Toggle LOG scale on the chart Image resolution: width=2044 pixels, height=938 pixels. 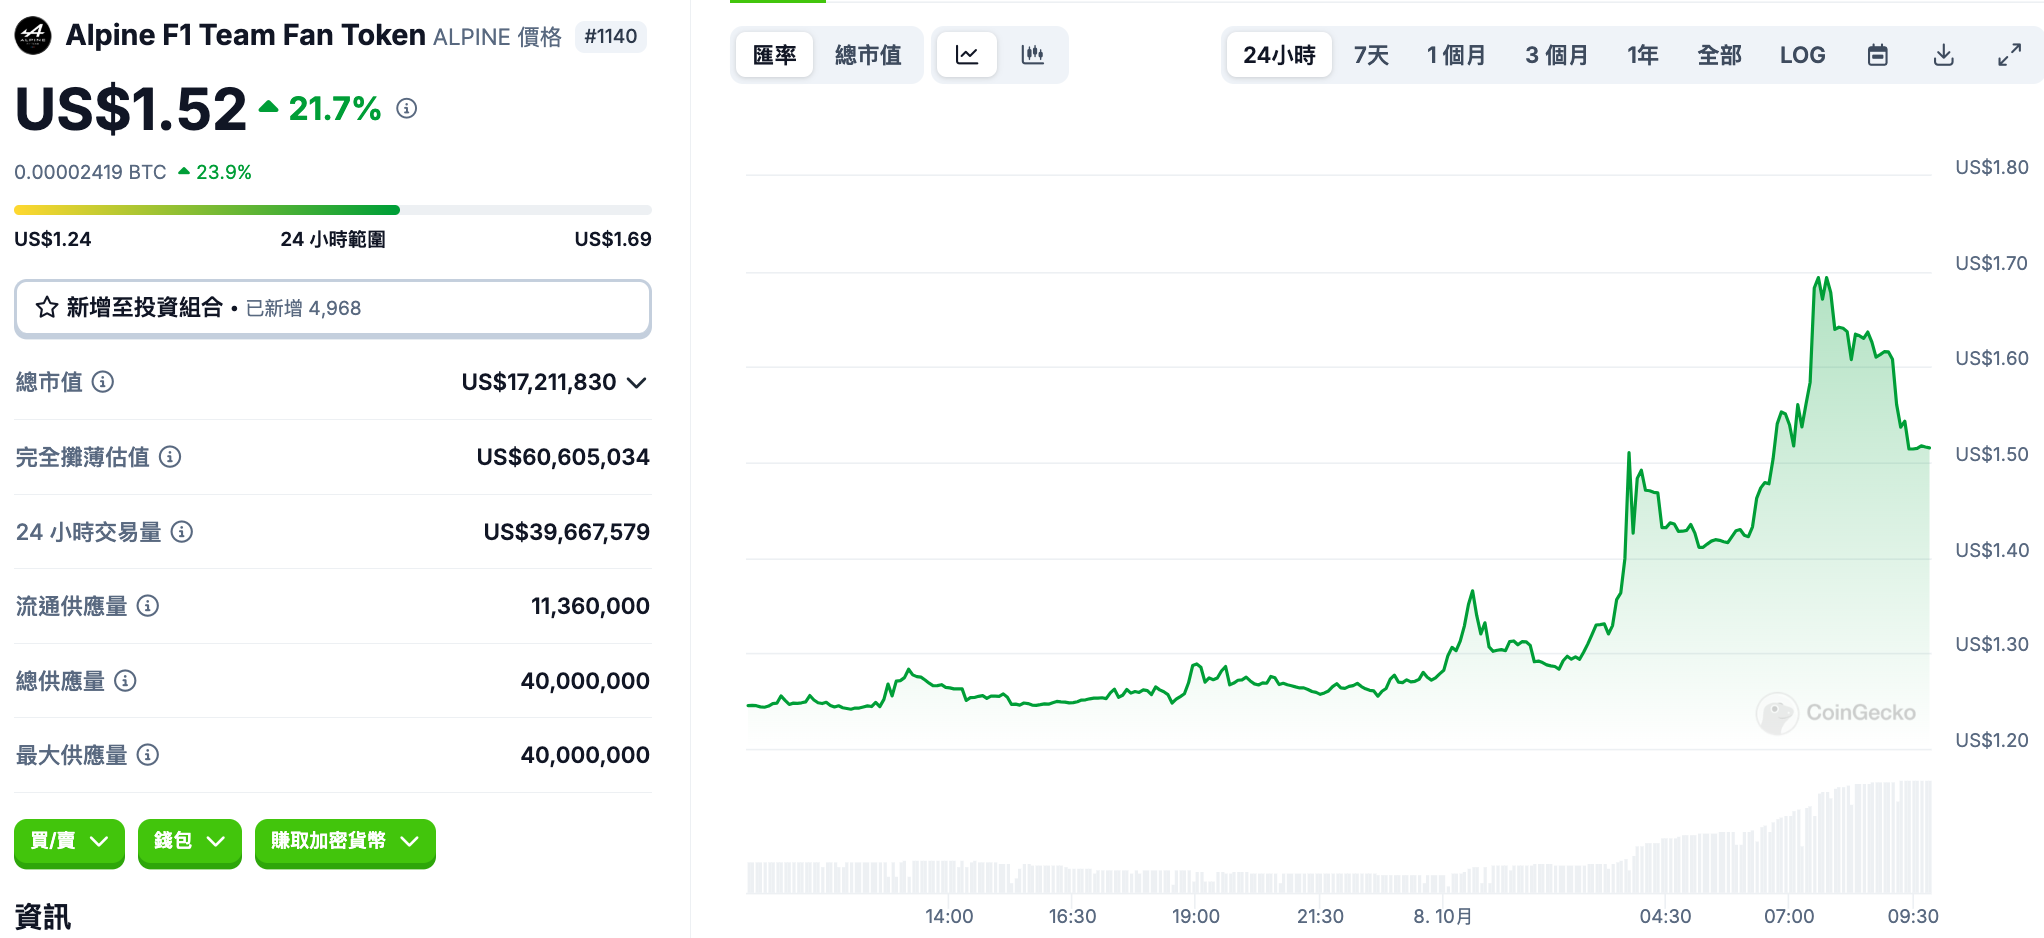coord(1802,55)
